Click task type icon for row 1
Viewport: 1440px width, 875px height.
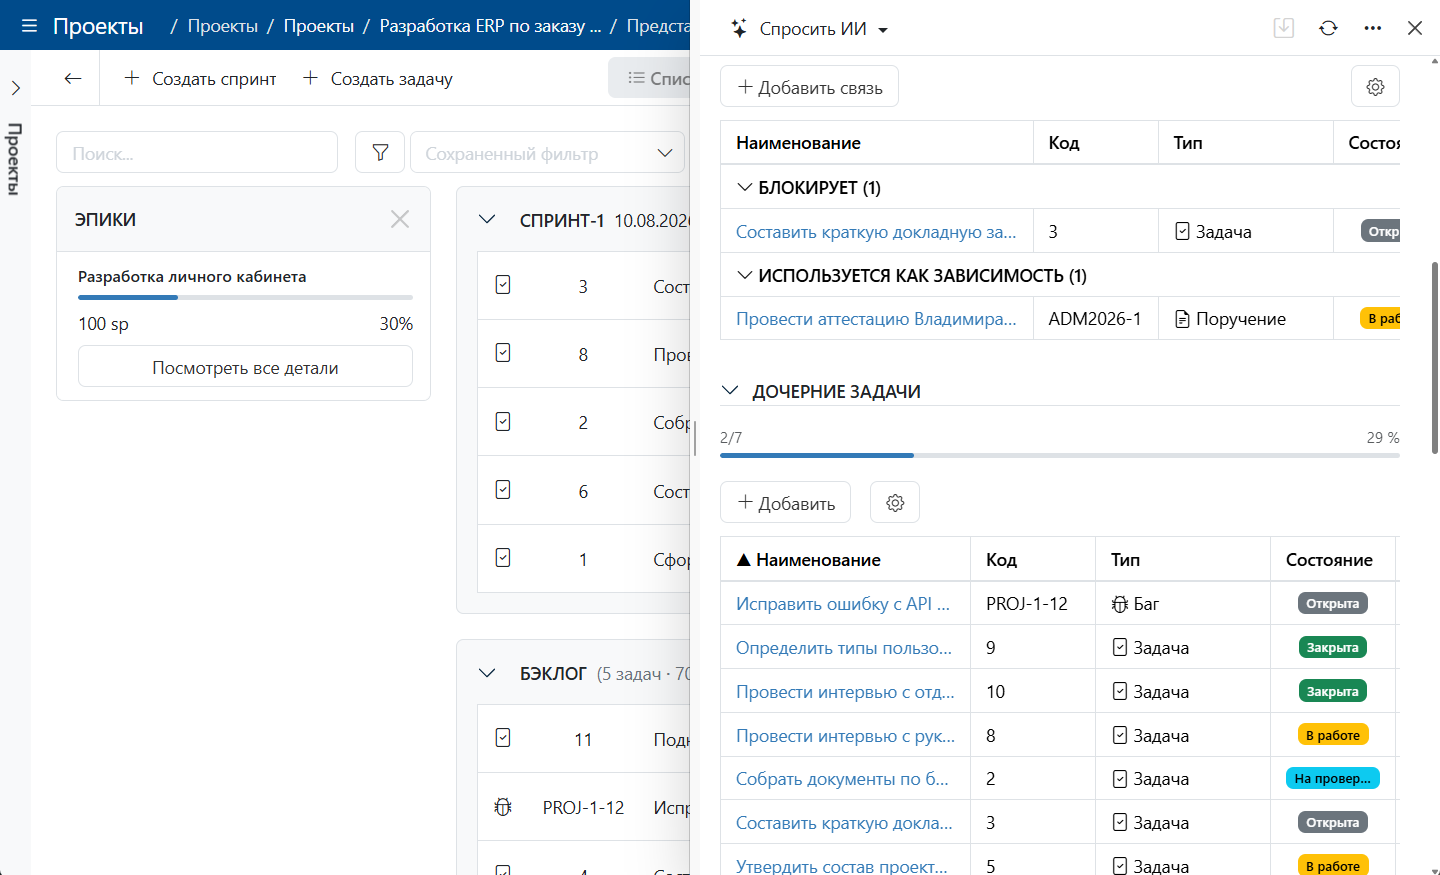(x=503, y=558)
